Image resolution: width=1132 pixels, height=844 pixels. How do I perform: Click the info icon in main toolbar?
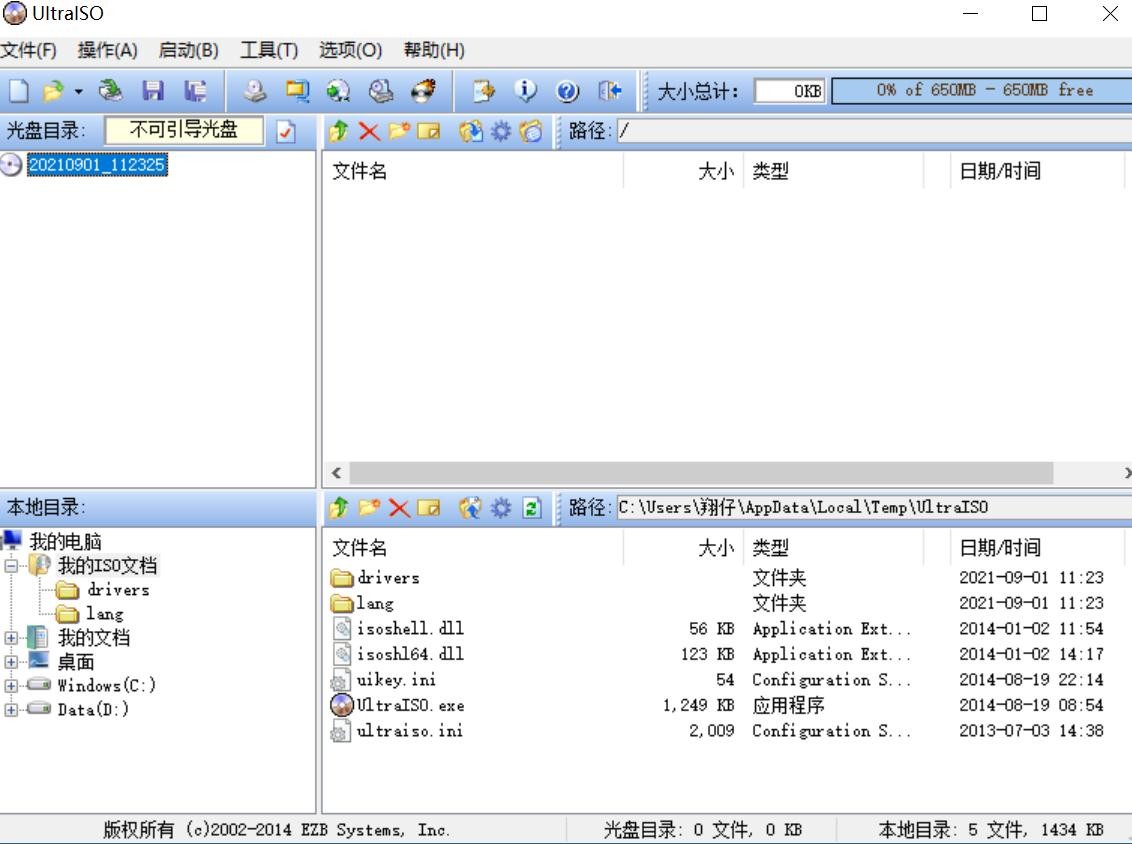[526, 91]
